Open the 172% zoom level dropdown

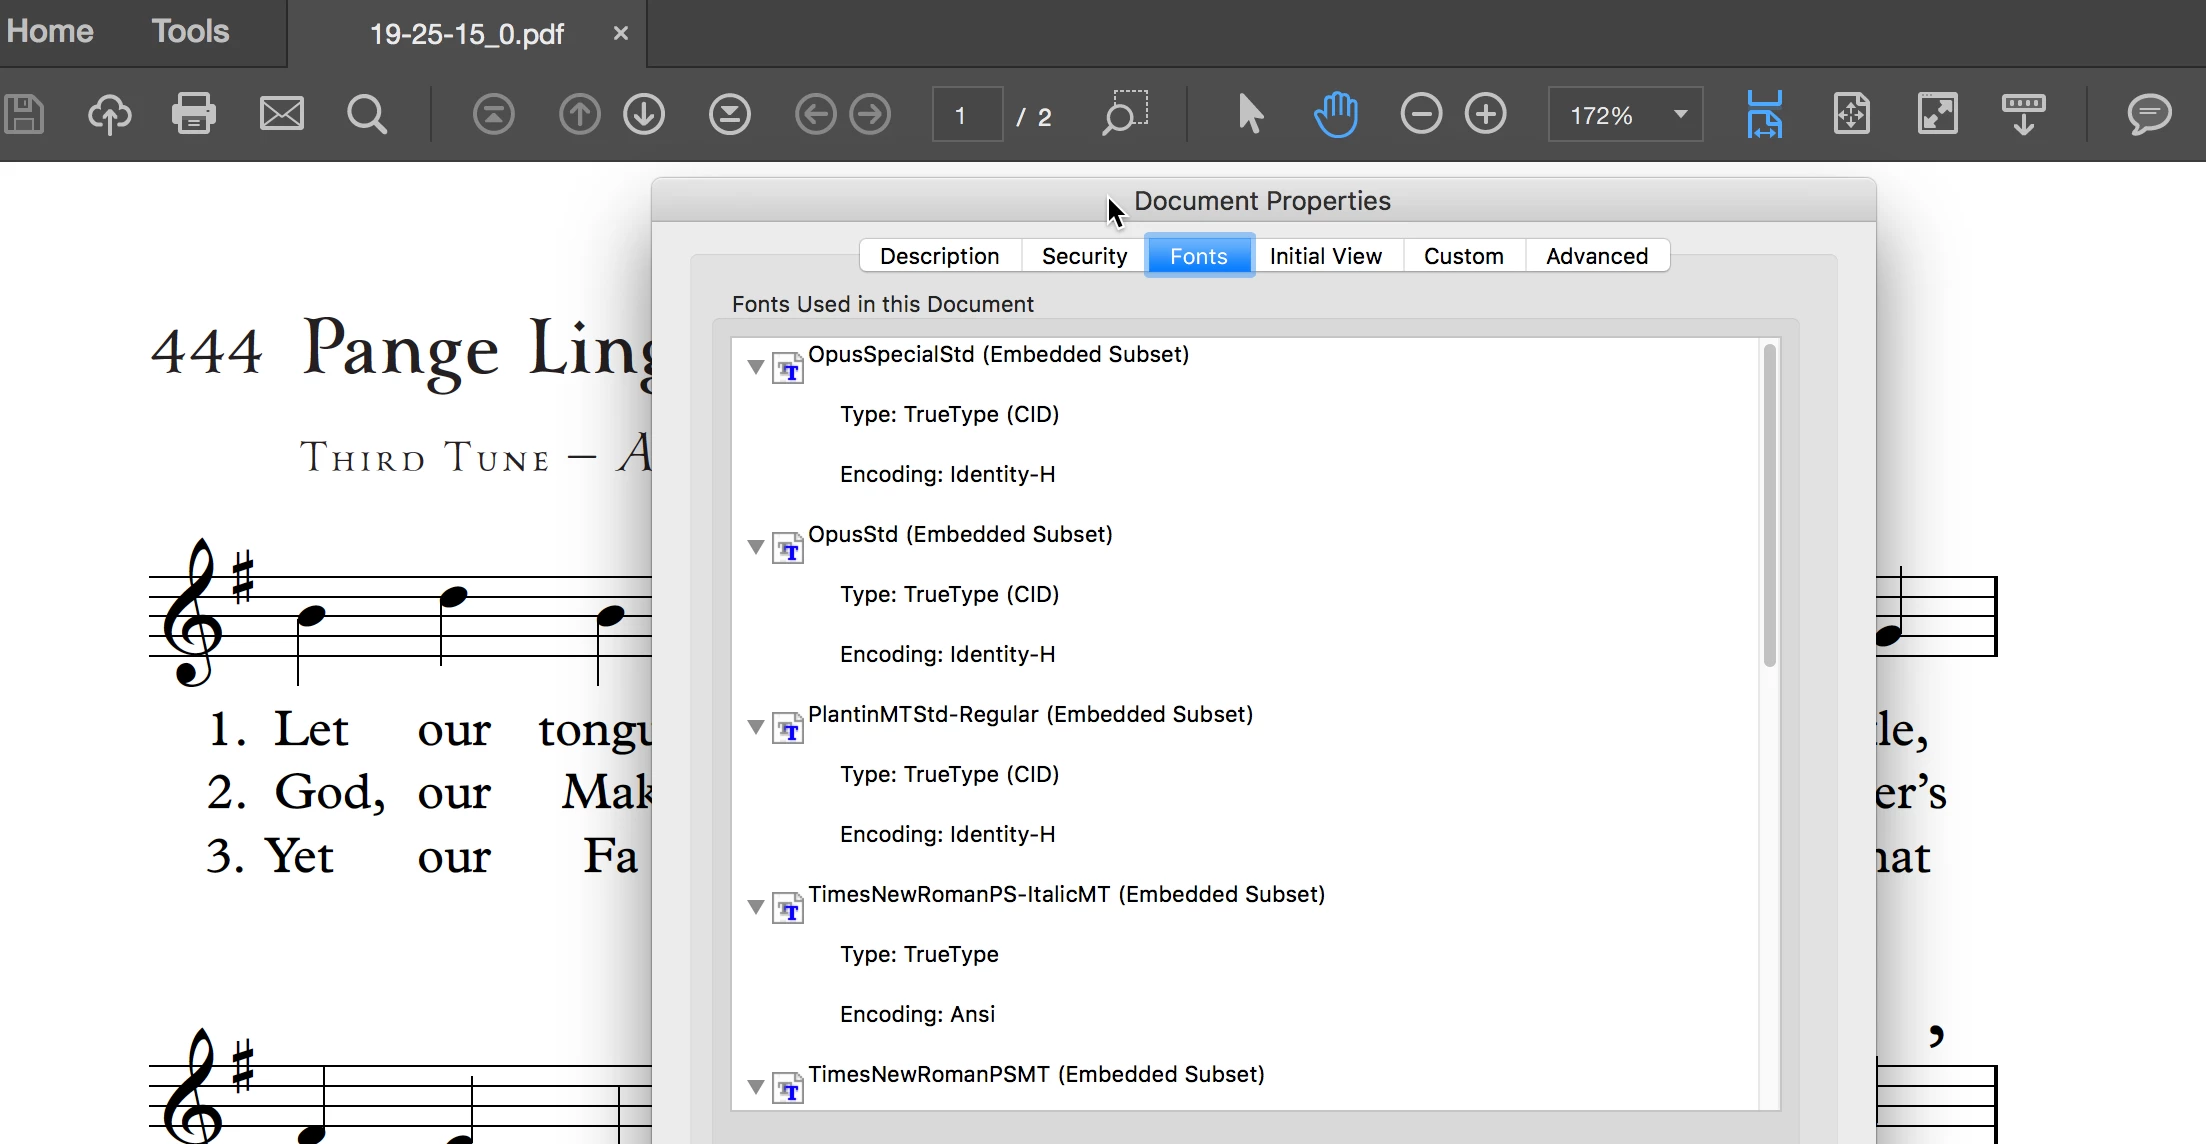[x=1681, y=114]
